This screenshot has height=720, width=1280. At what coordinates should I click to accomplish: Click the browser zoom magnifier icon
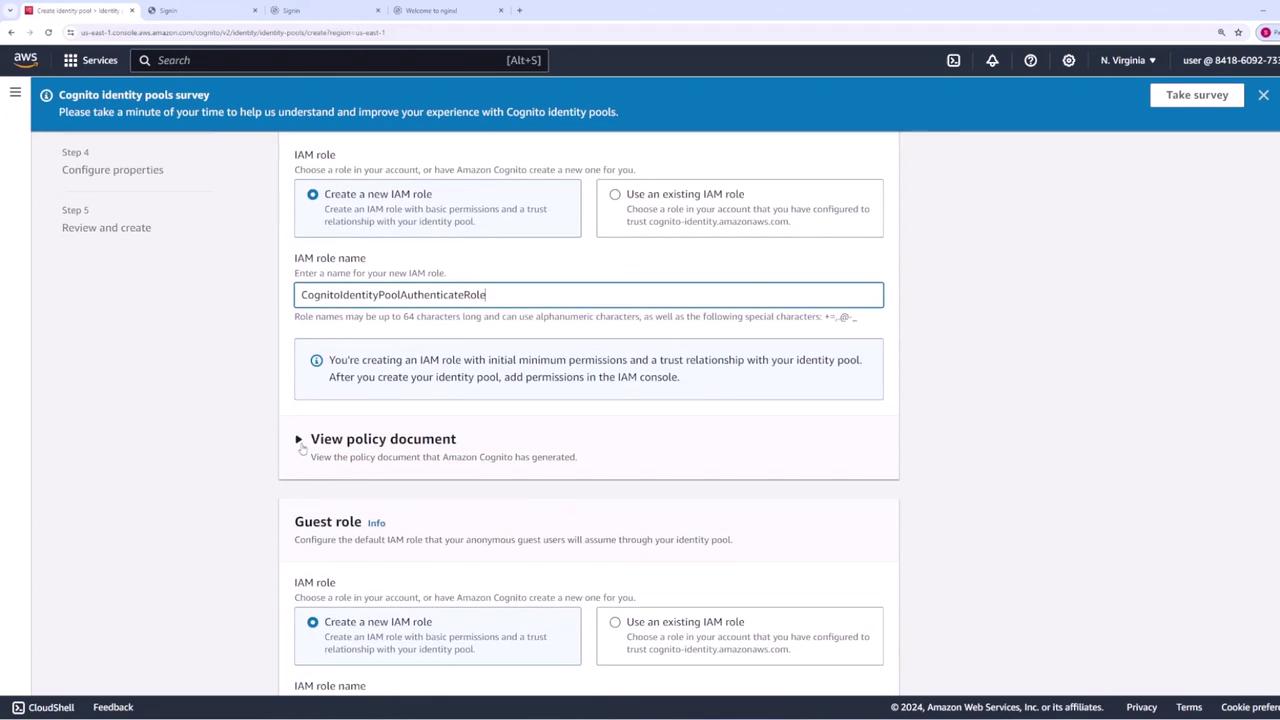coord(1221,32)
